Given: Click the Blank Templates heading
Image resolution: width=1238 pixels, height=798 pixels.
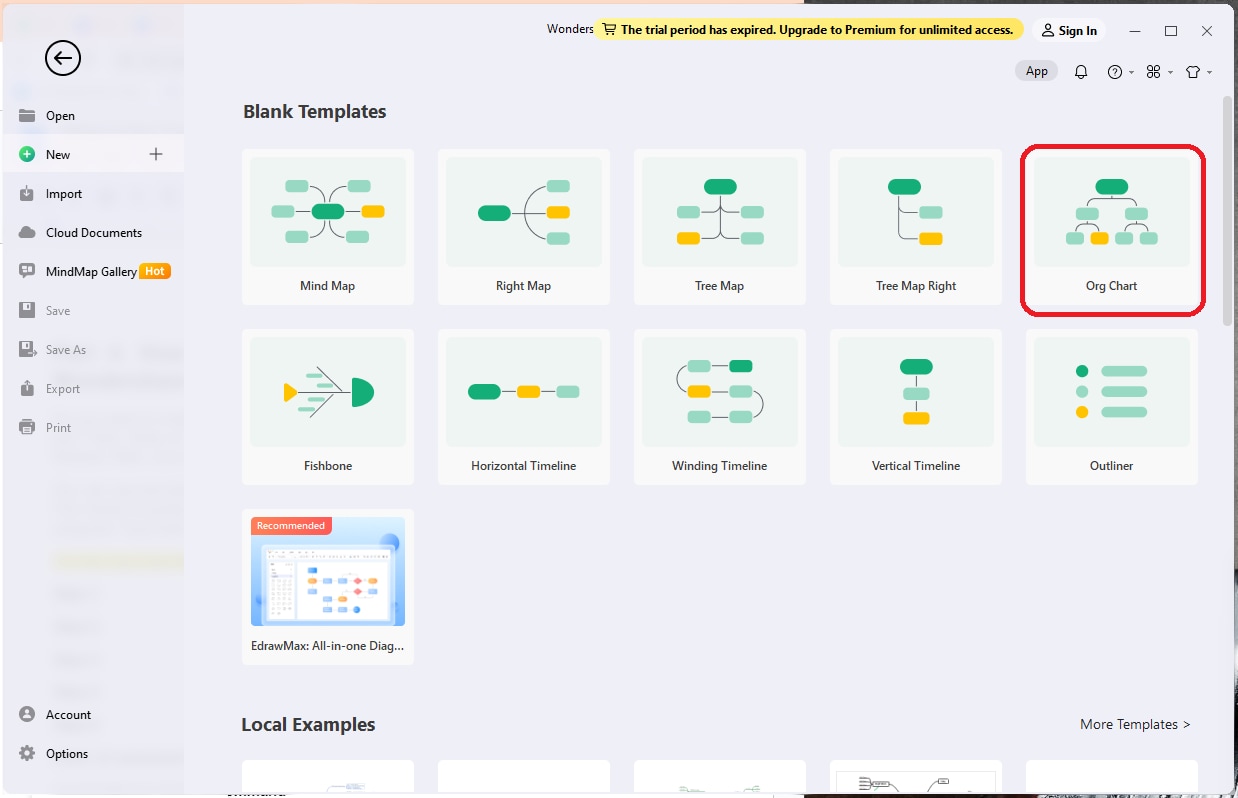Looking at the screenshot, I should 315,112.
